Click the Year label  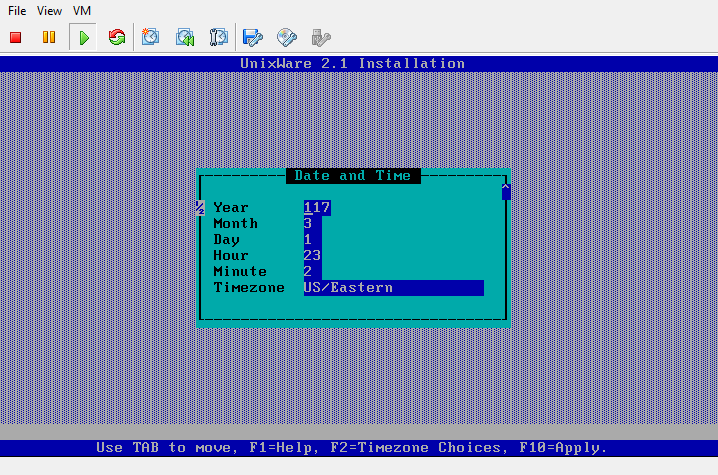click(x=231, y=207)
